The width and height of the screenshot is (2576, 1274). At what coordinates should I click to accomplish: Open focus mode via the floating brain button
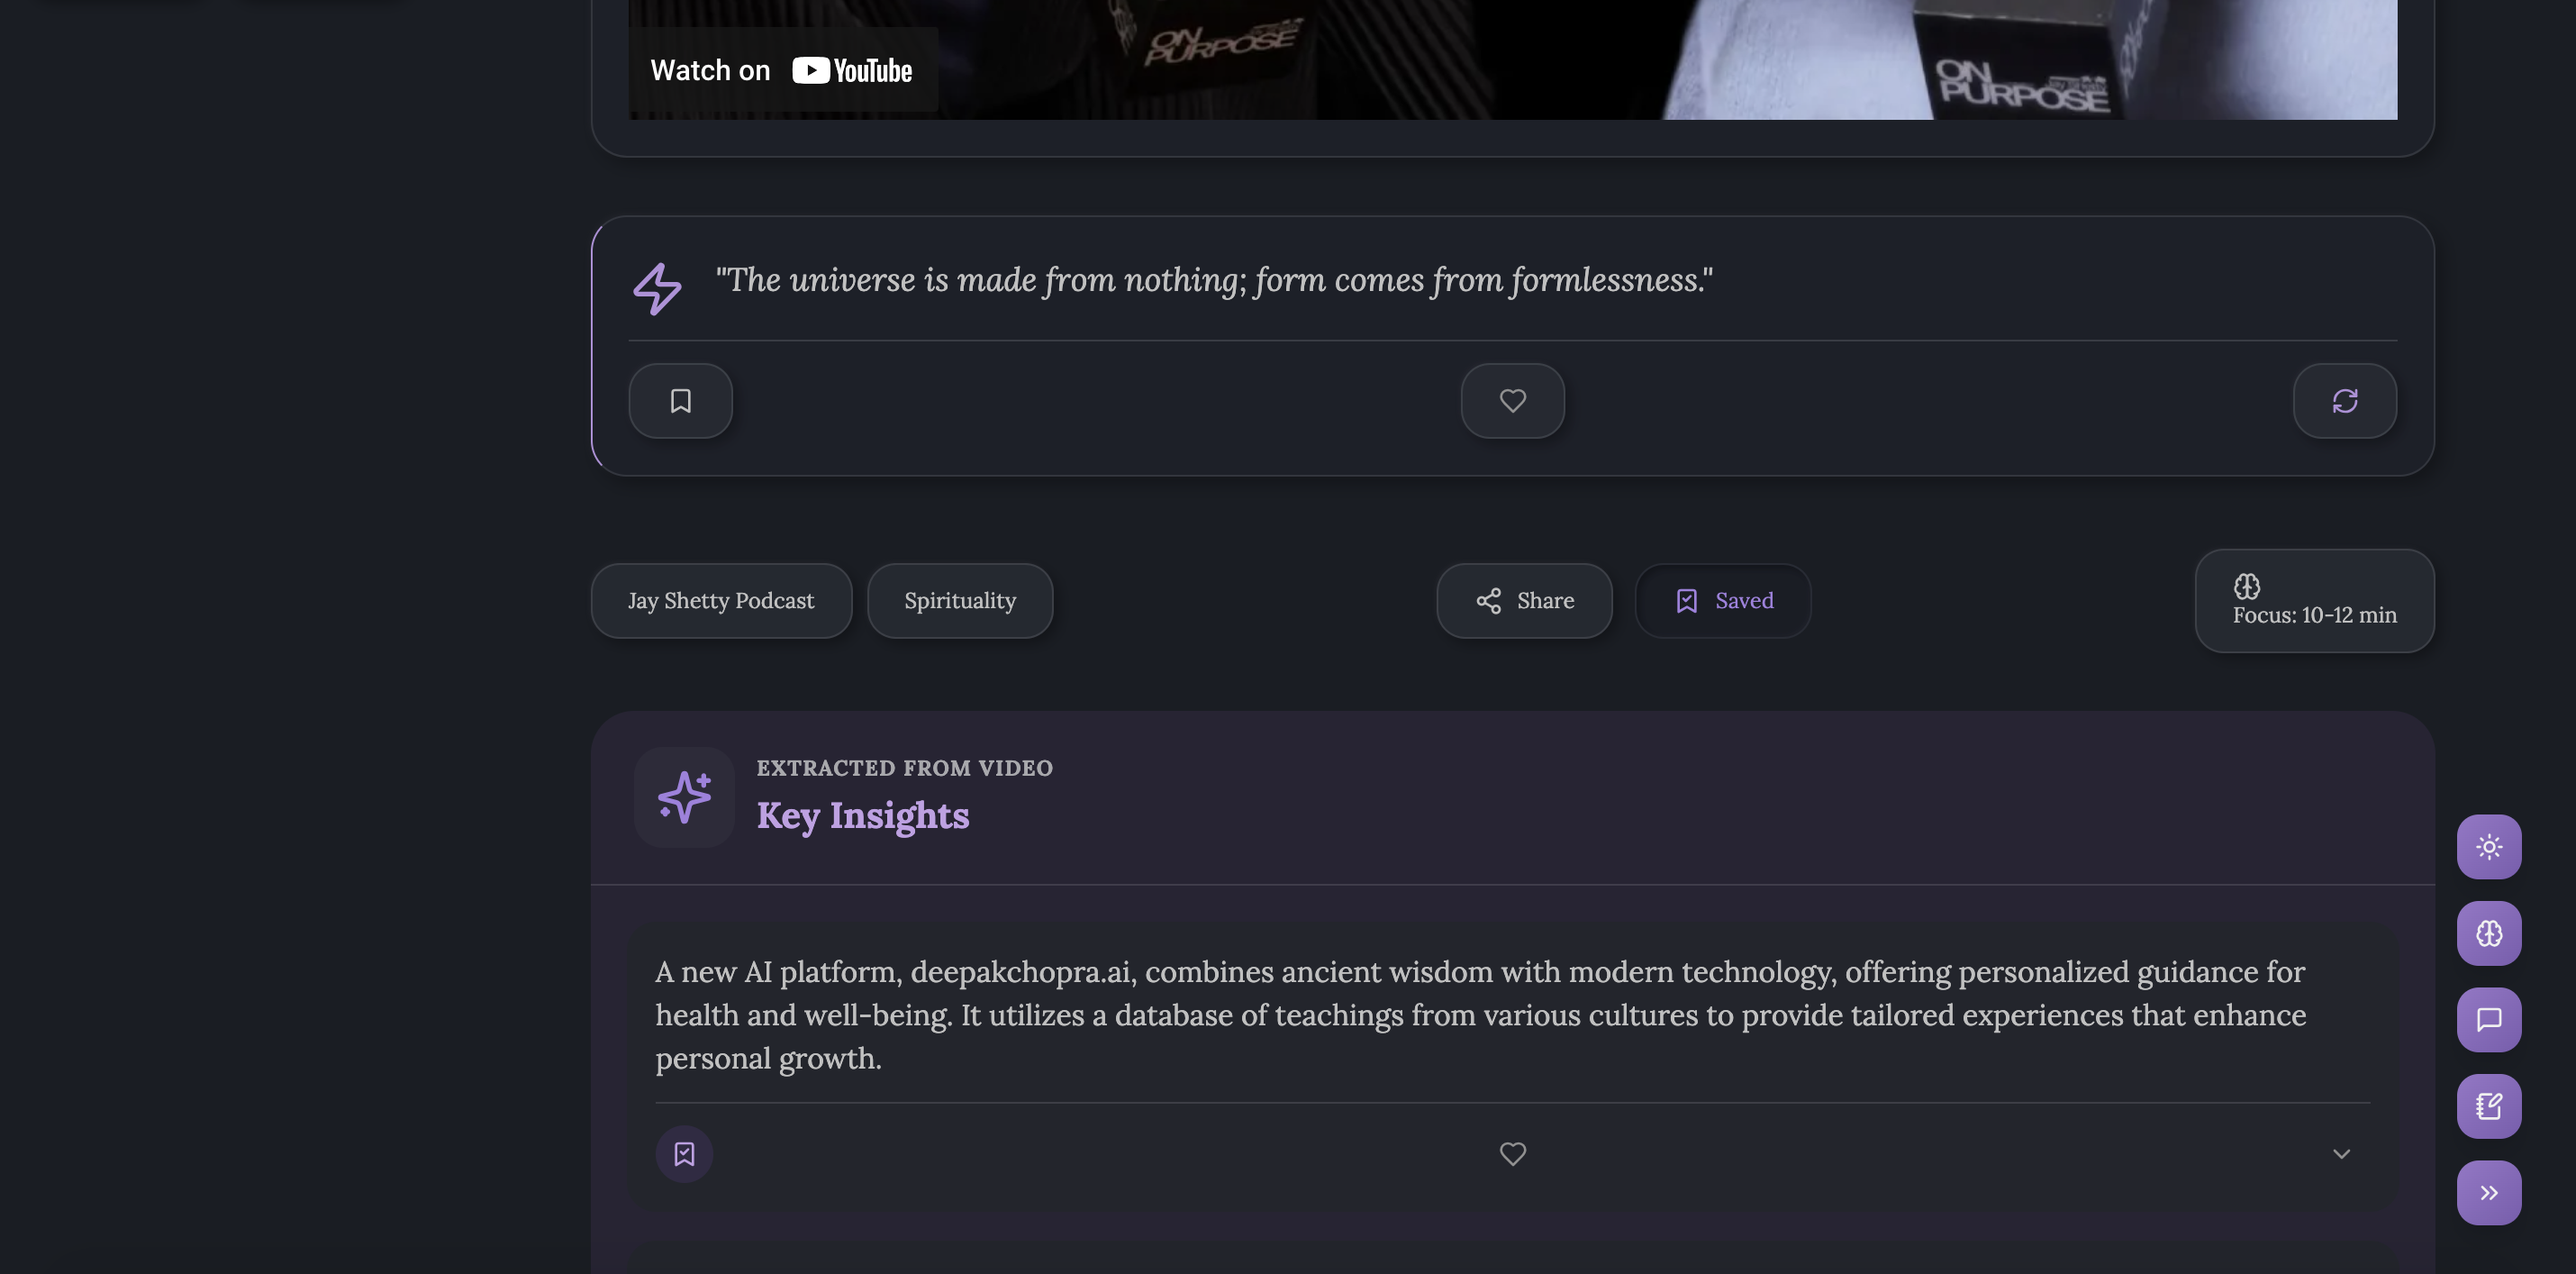pyautogui.click(x=2488, y=933)
